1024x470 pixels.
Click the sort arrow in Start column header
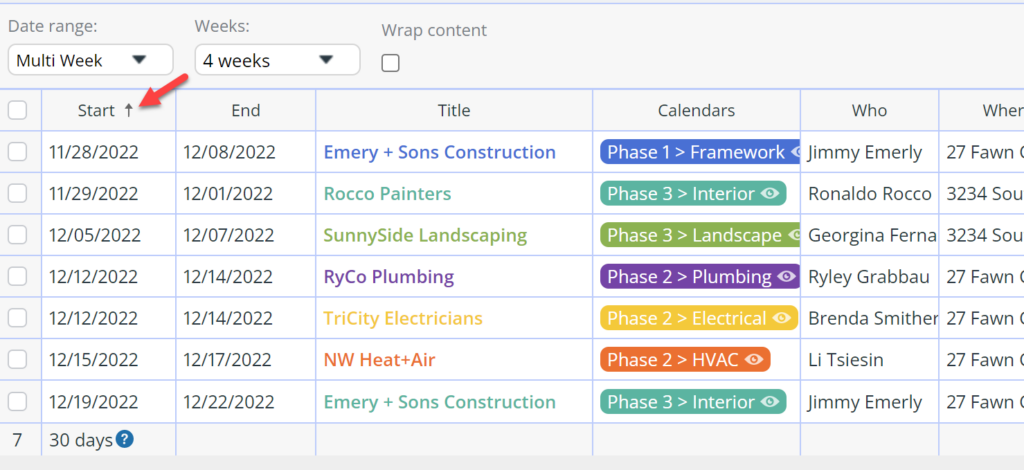click(129, 111)
